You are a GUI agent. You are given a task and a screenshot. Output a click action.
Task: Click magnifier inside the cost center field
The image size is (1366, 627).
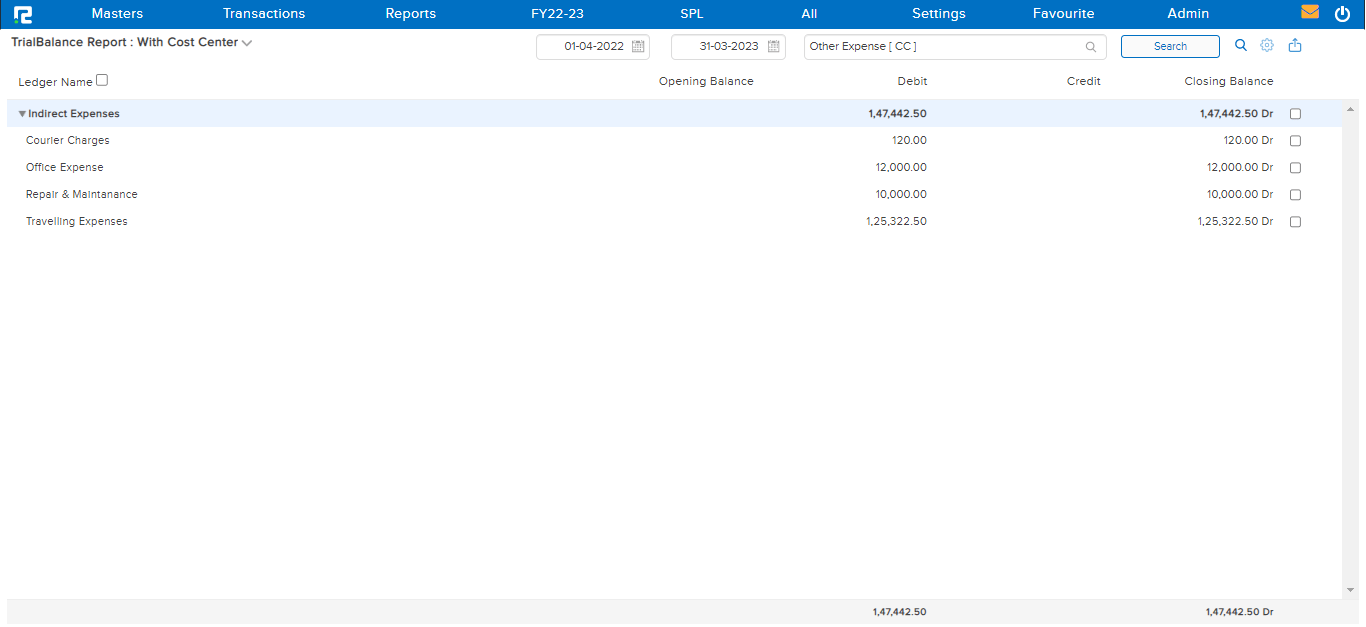[1091, 47]
